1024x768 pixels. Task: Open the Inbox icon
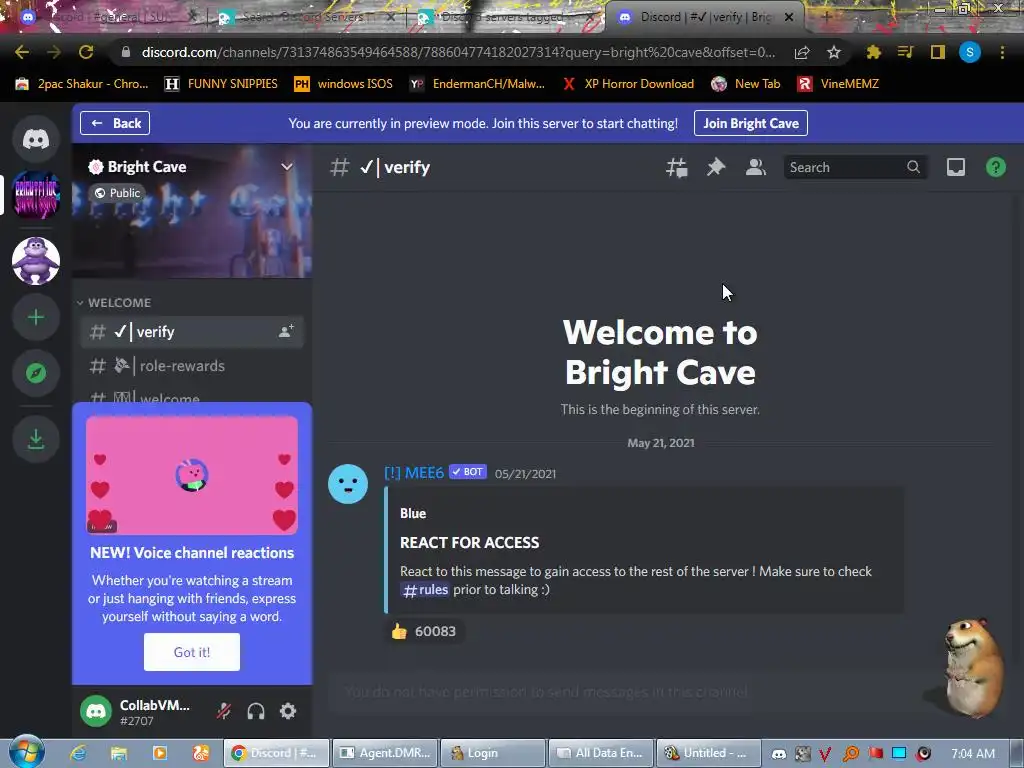tap(955, 167)
